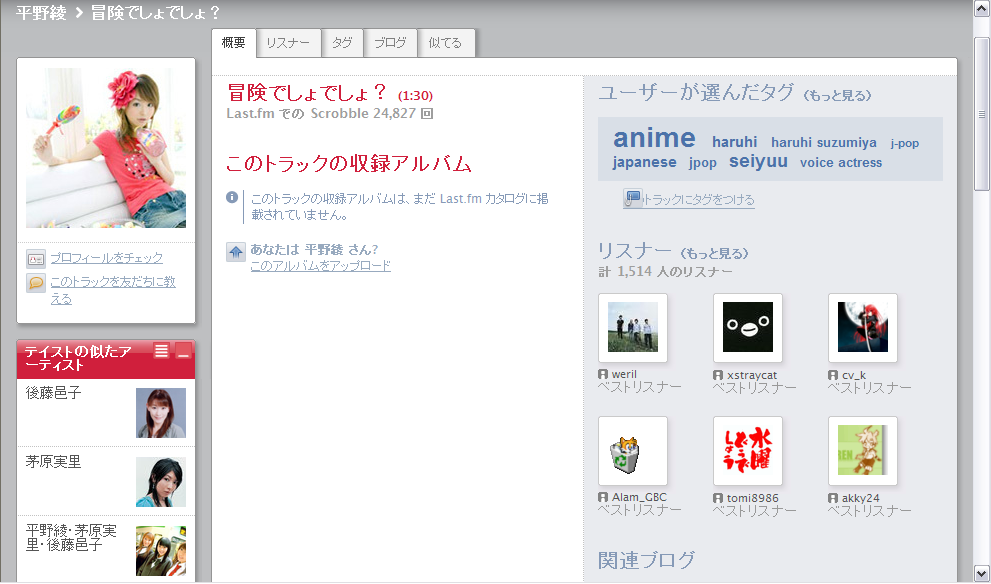
Task: Click the user icon beside weril
Action: (603, 374)
